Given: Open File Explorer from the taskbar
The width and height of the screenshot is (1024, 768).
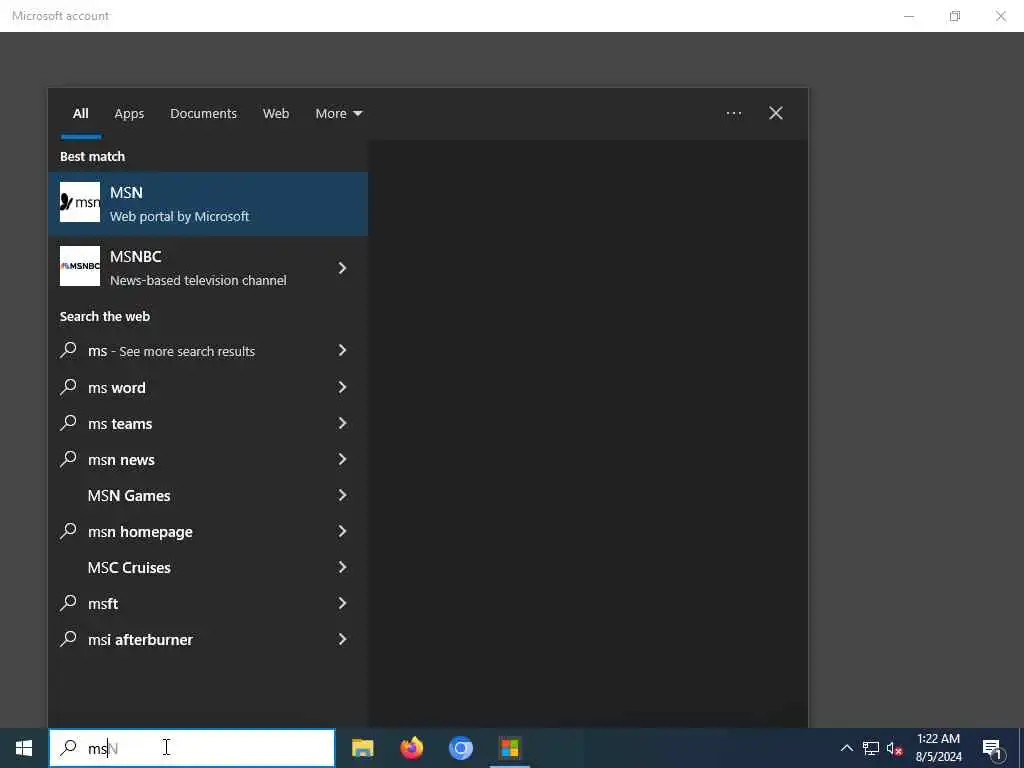Looking at the screenshot, I should click(x=362, y=748).
